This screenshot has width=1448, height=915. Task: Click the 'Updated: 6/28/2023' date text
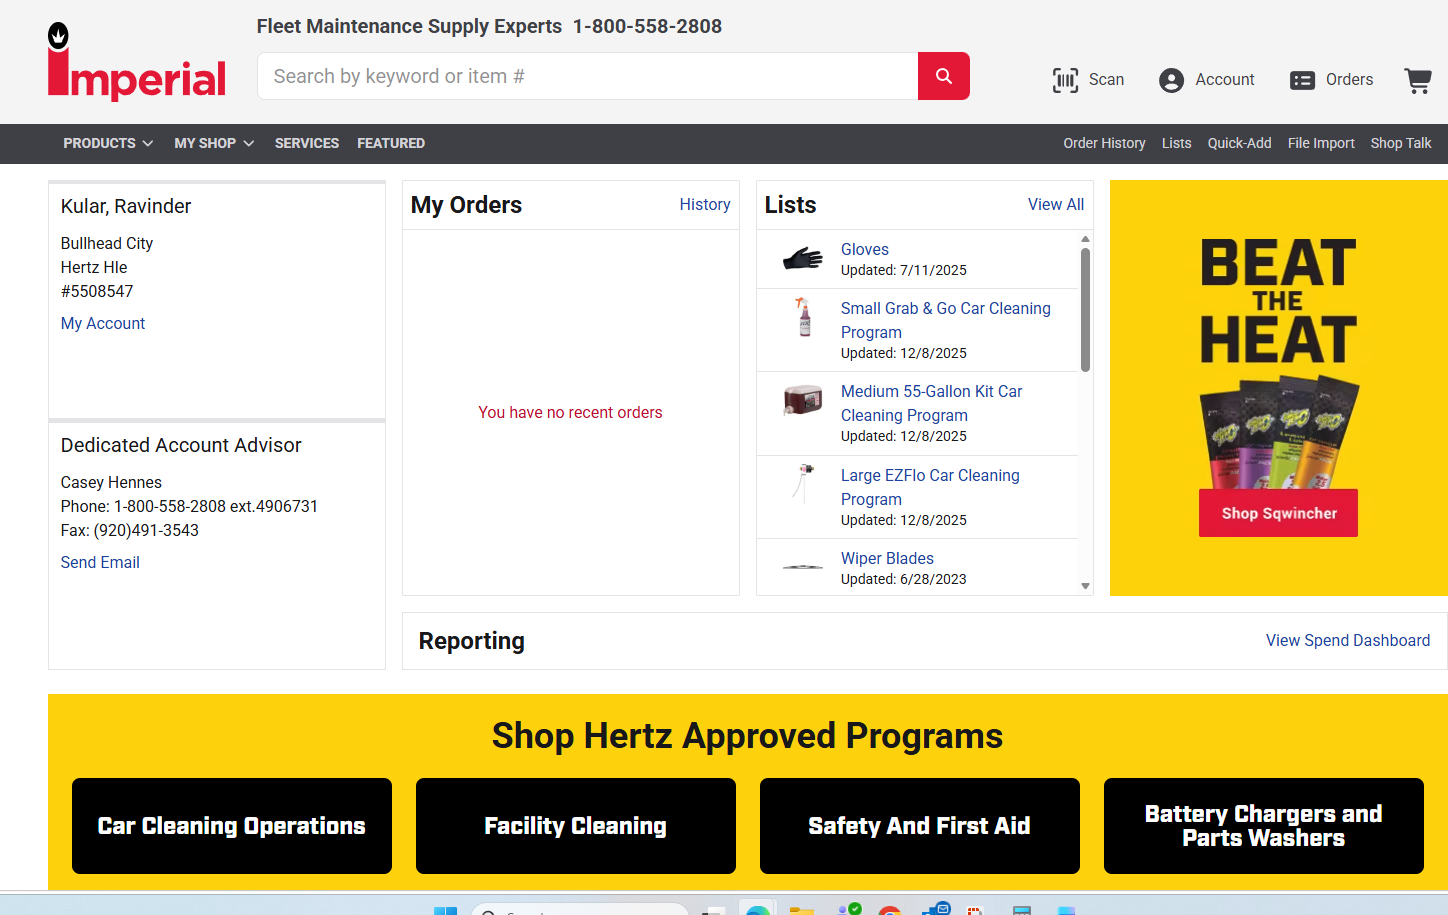click(904, 579)
